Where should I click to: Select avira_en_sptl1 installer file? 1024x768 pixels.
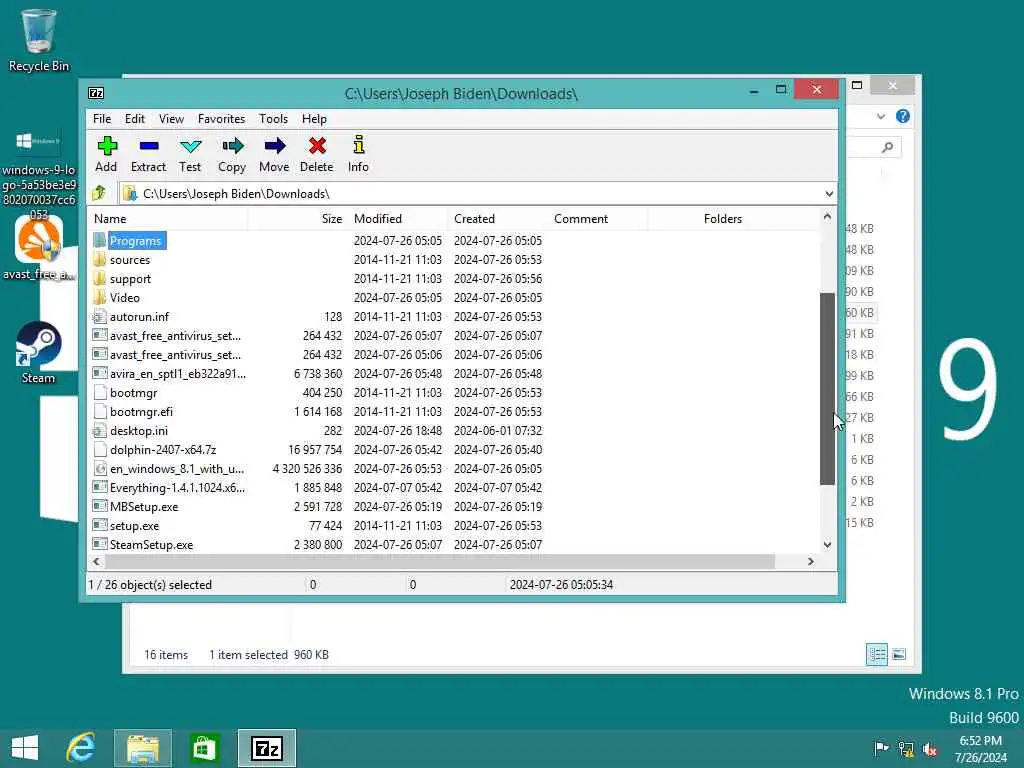(x=178, y=374)
